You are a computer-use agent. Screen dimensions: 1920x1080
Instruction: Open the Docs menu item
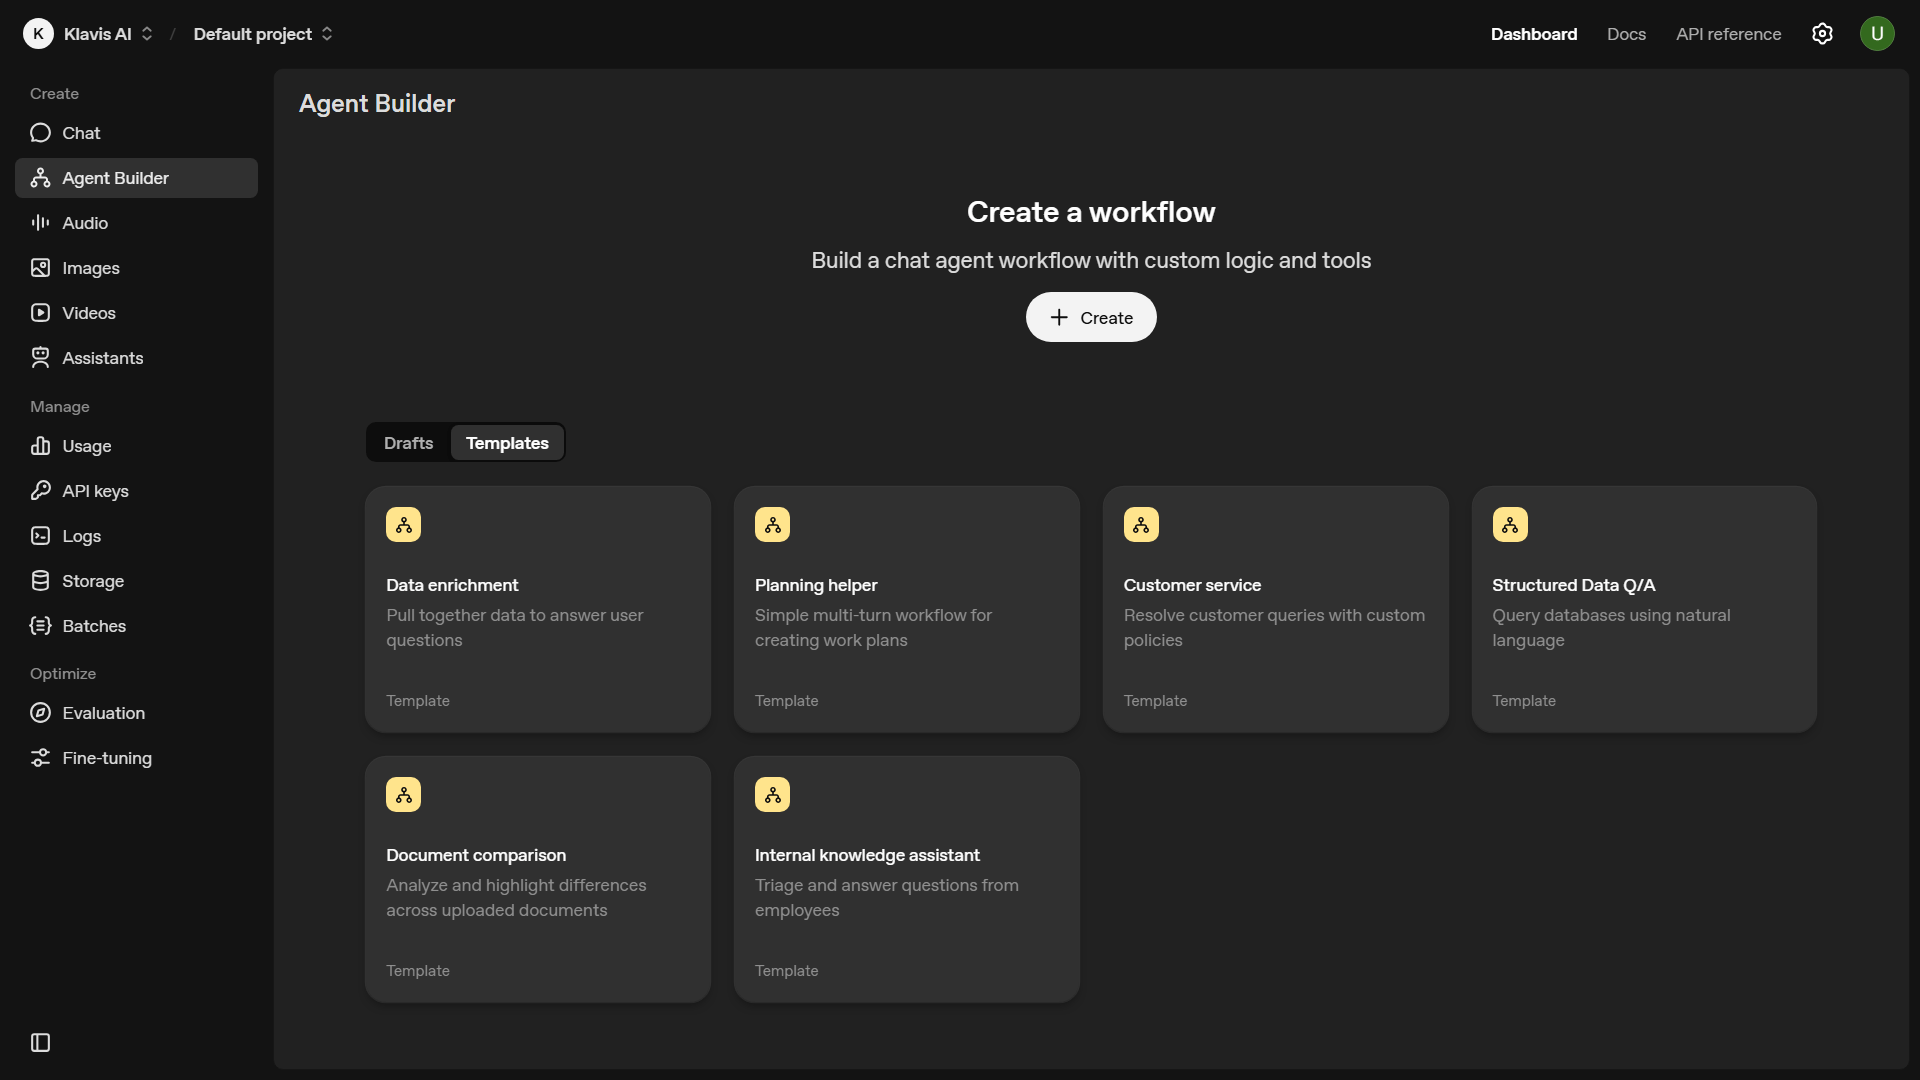(x=1626, y=33)
